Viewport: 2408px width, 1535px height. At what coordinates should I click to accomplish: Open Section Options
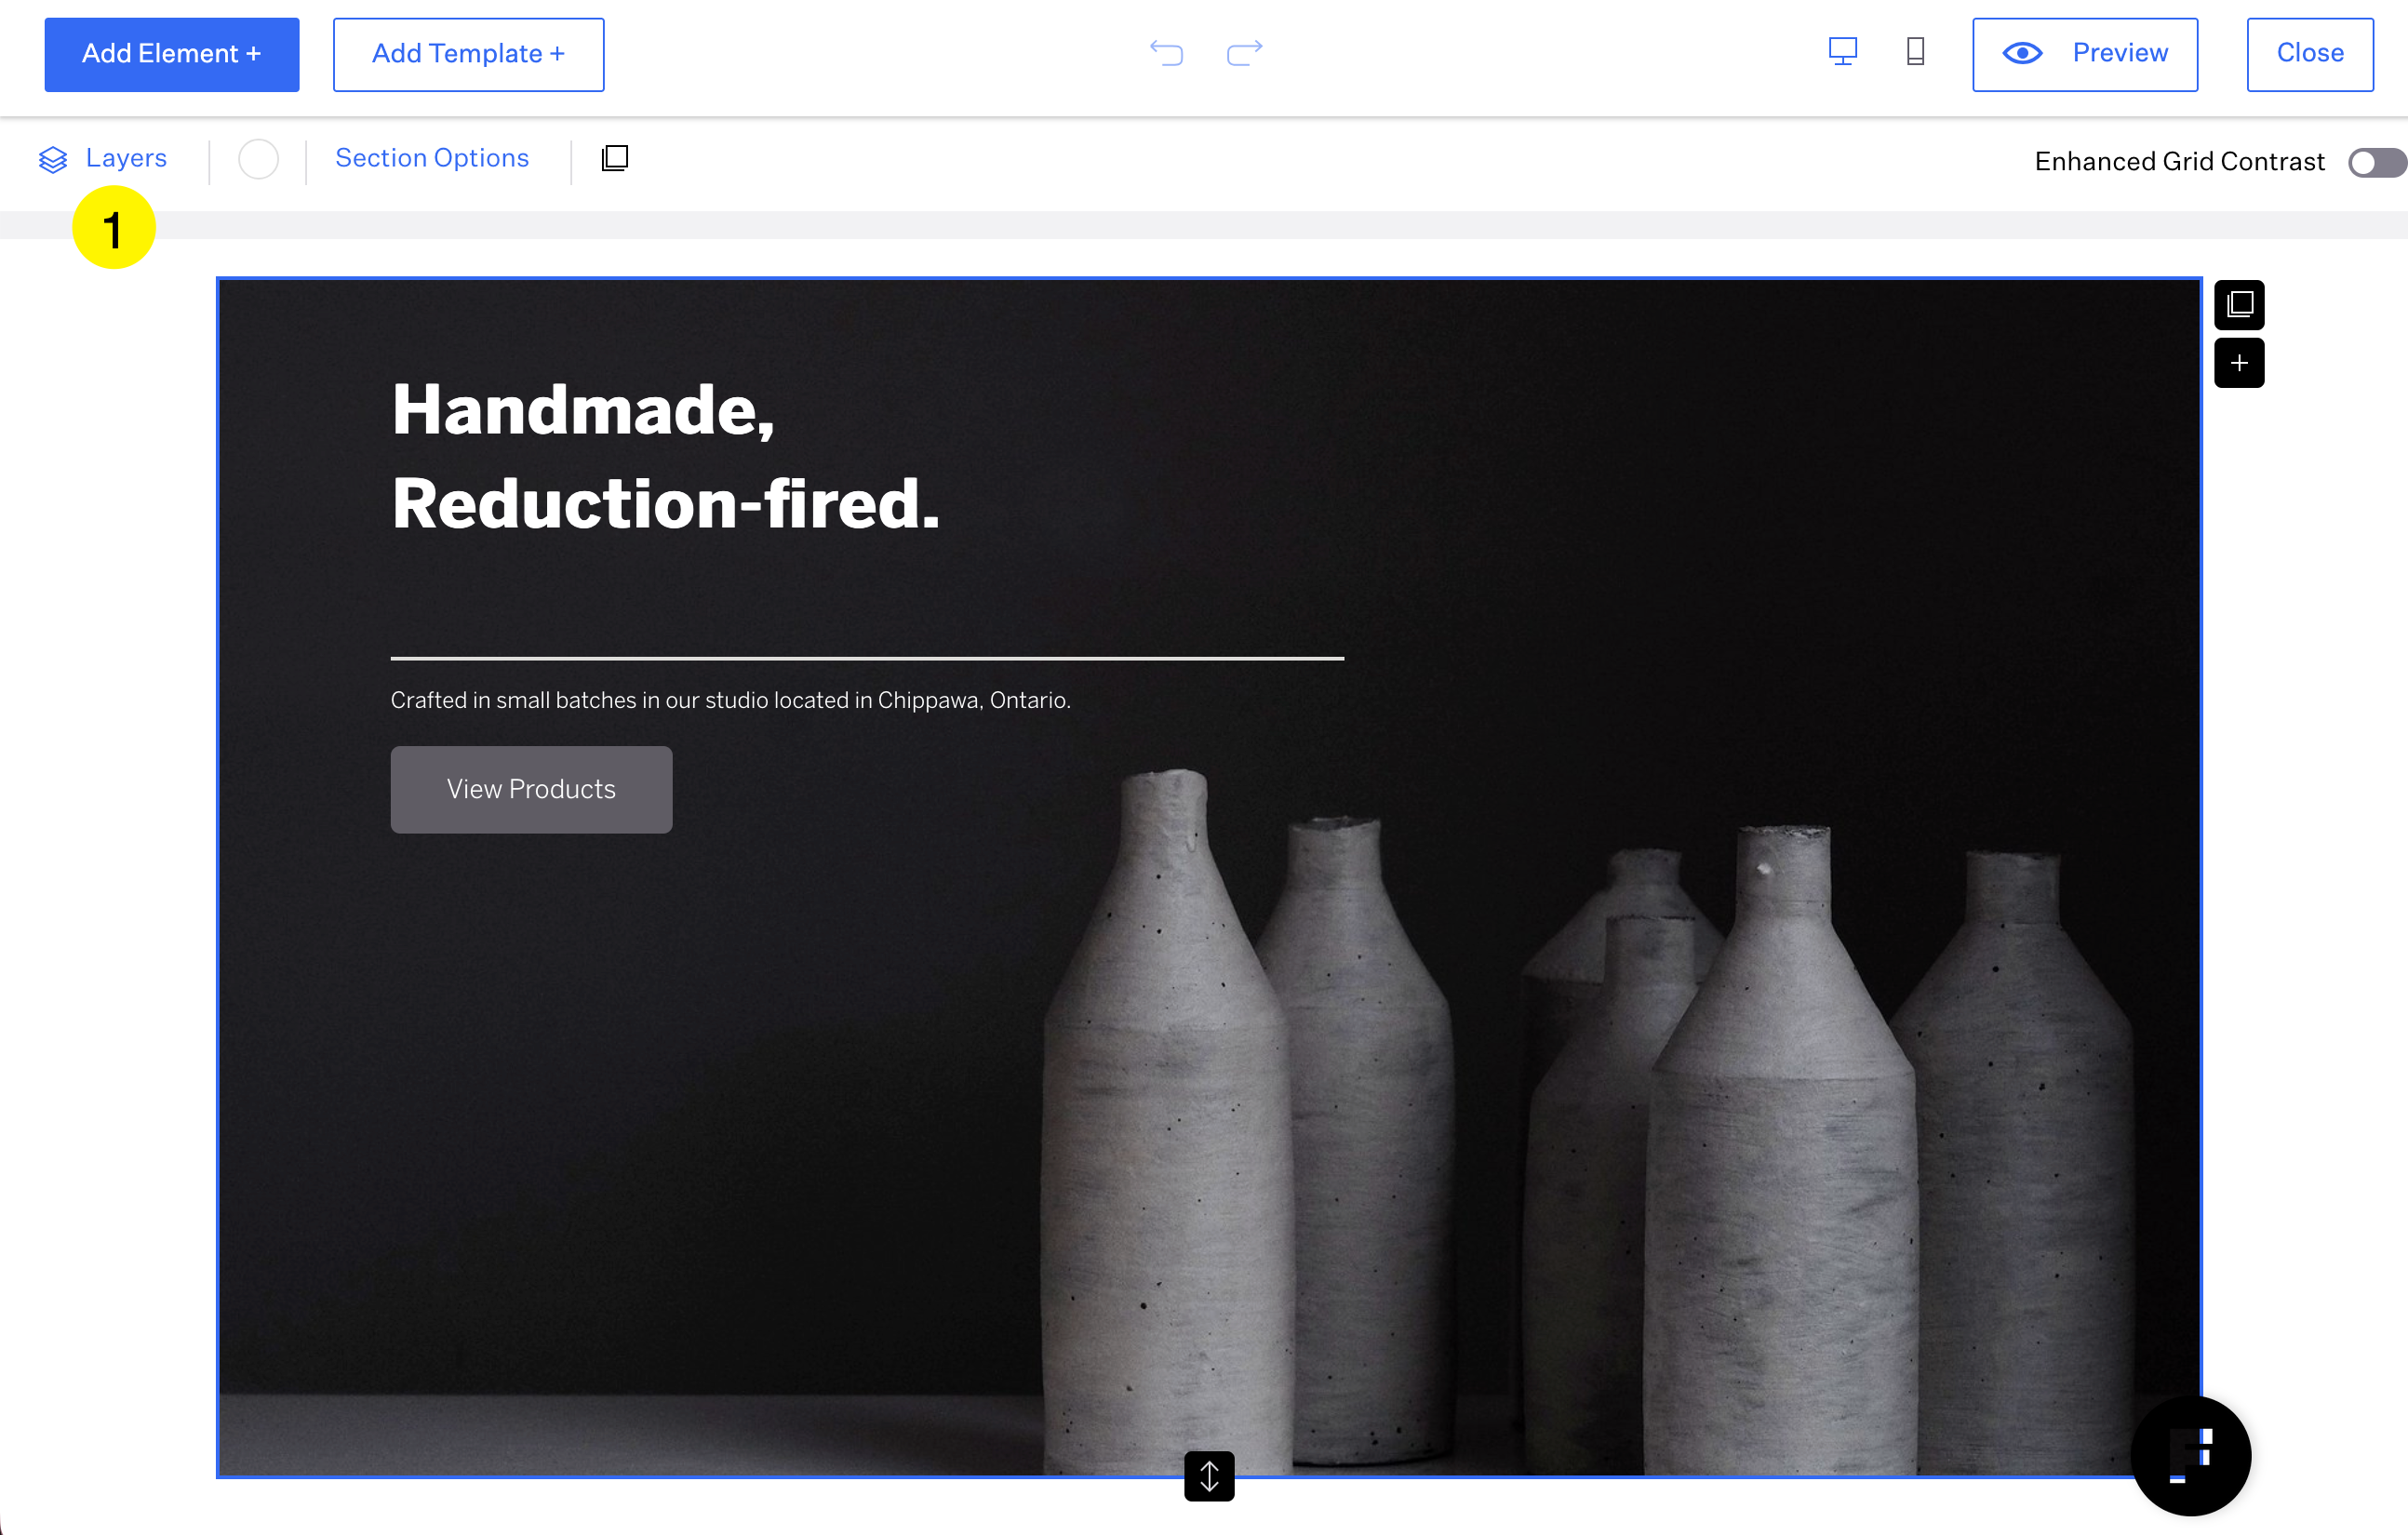(432, 158)
